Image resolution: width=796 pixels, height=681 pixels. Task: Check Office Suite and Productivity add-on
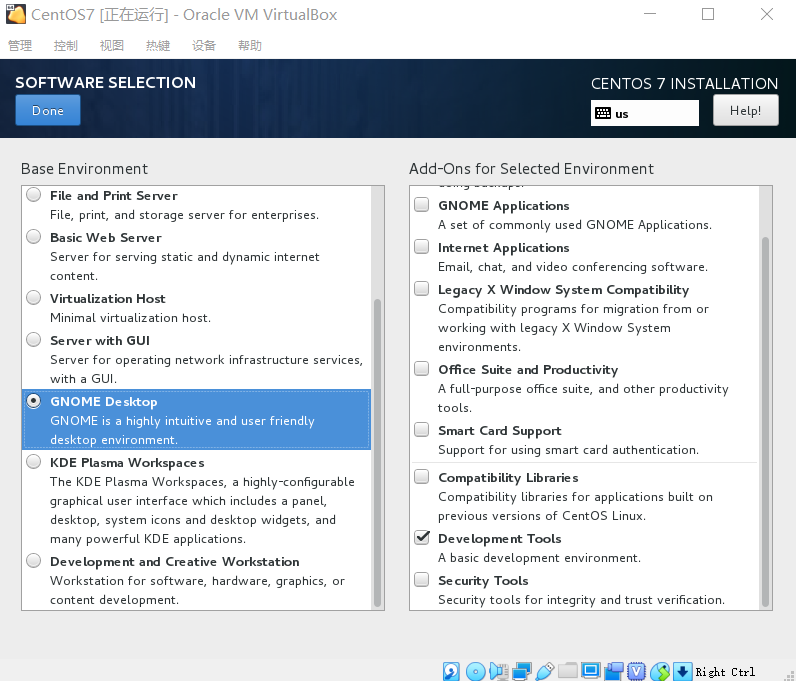pos(421,368)
